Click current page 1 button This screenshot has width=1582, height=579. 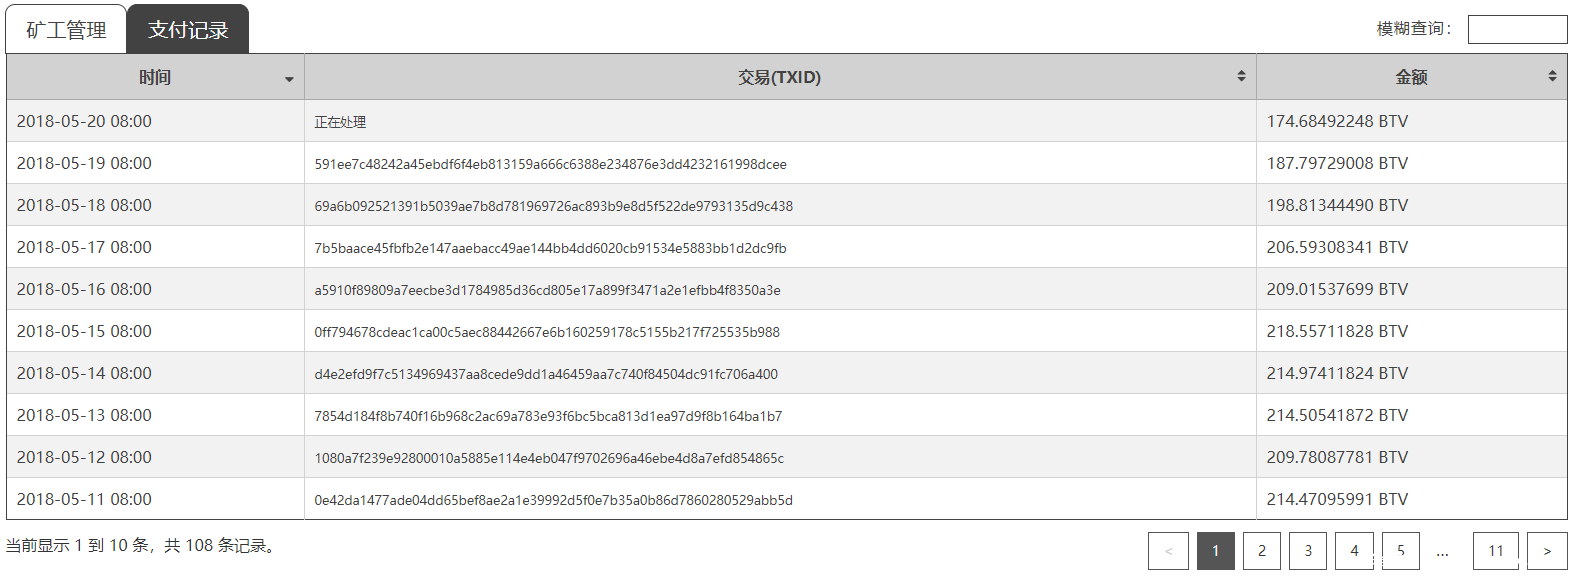(x=1215, y=551)
